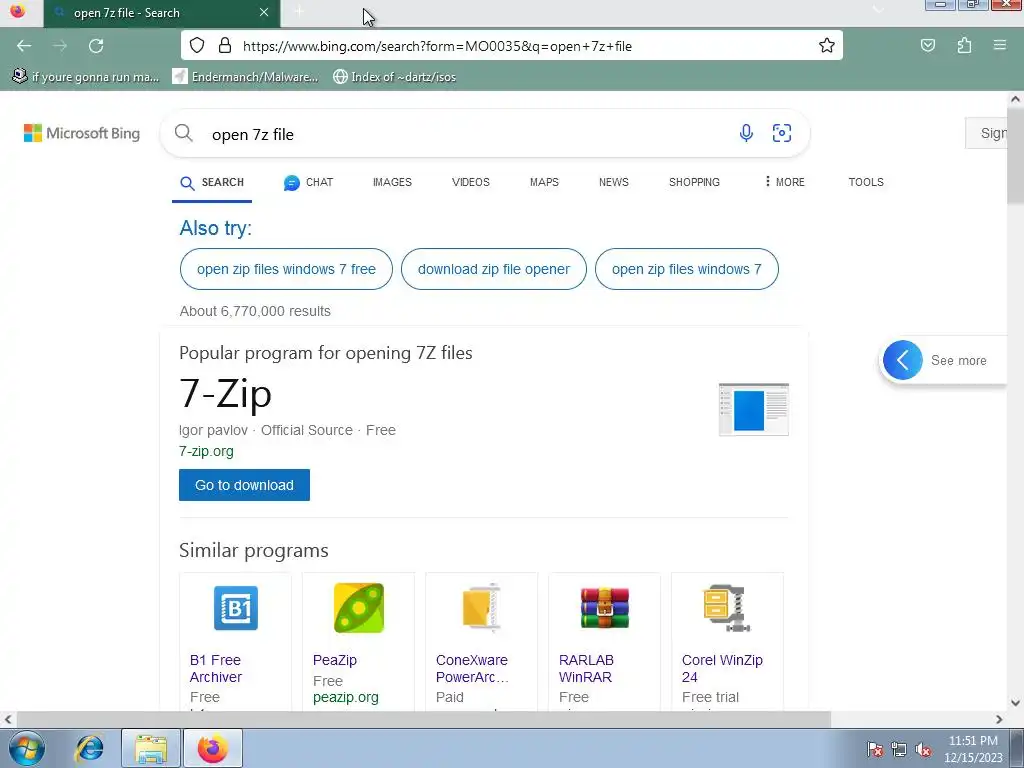Screen dimensions: 1024x768
Task: Click the Microsoft Bing logo
Action: tap(82, 133)
